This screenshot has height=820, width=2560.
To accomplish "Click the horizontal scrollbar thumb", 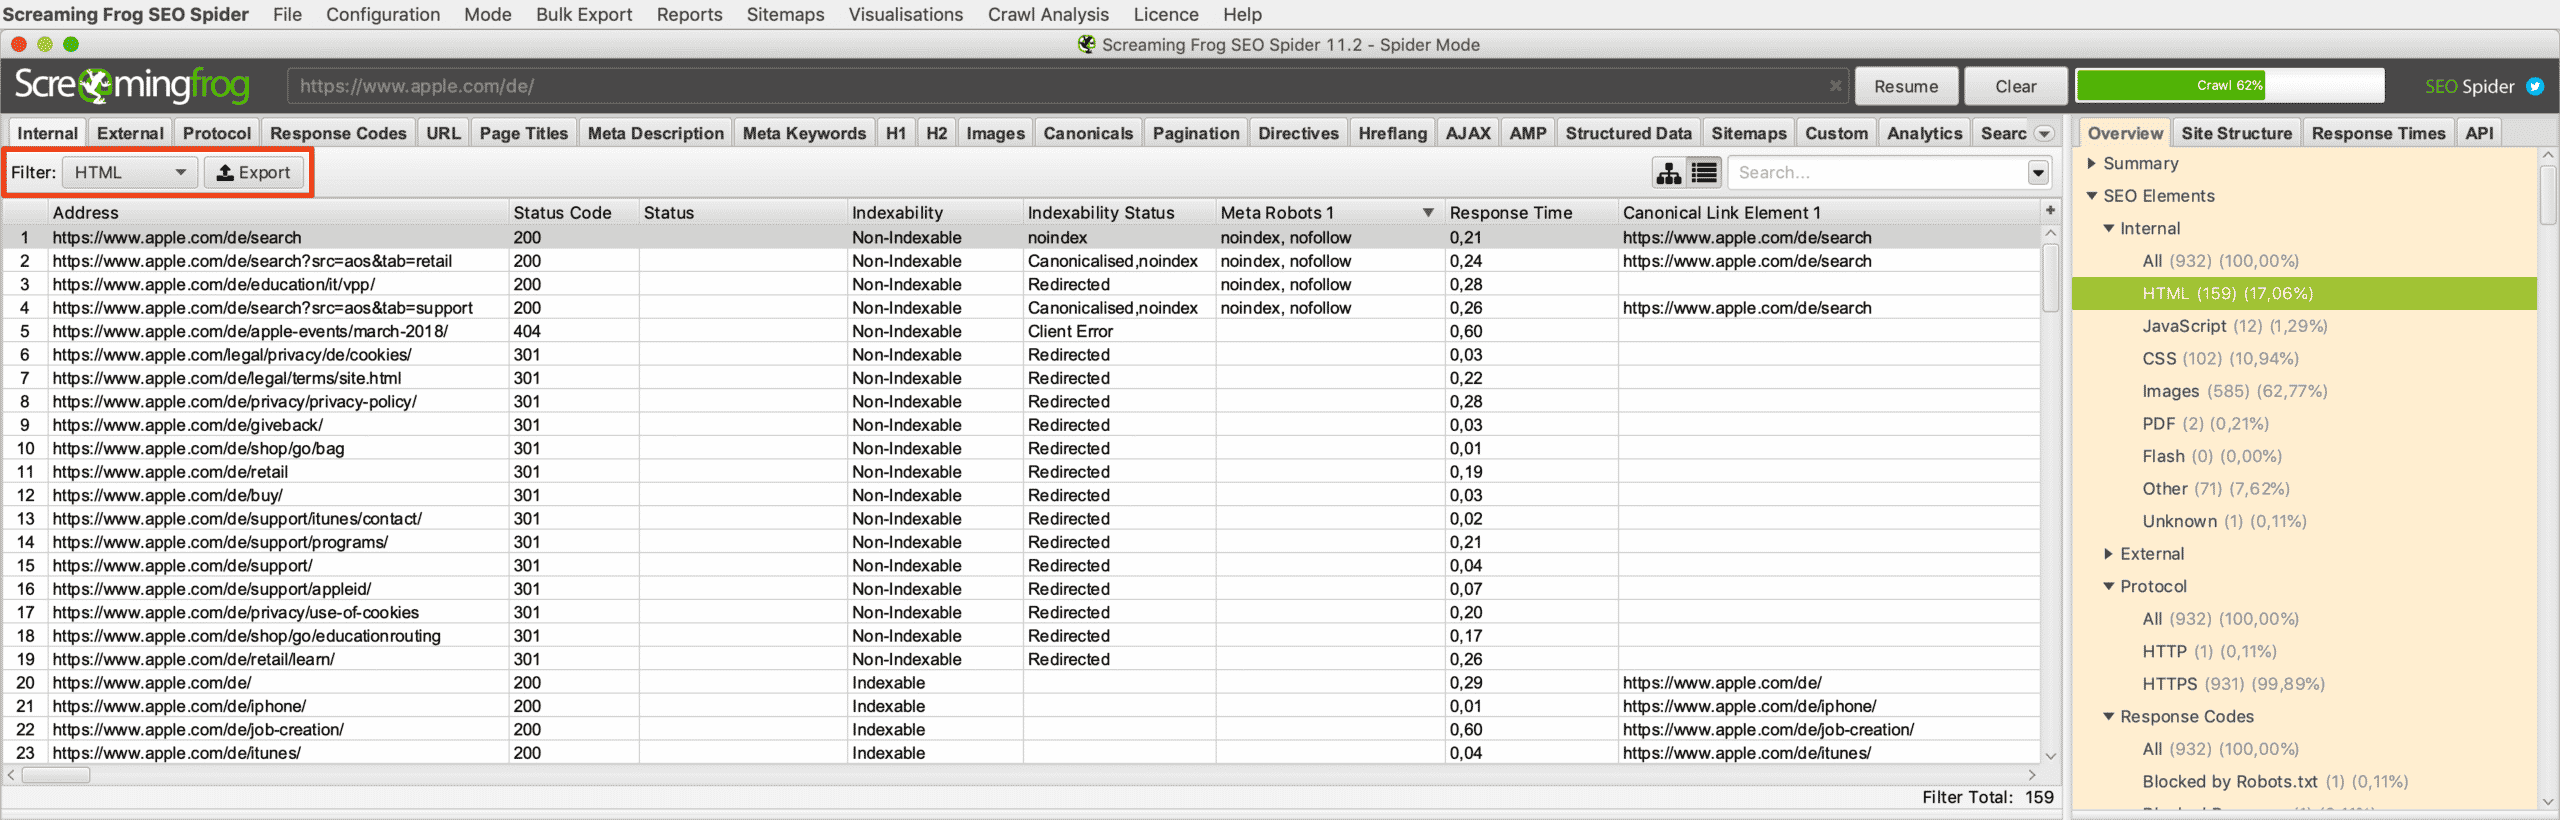I will click(56, 775).
